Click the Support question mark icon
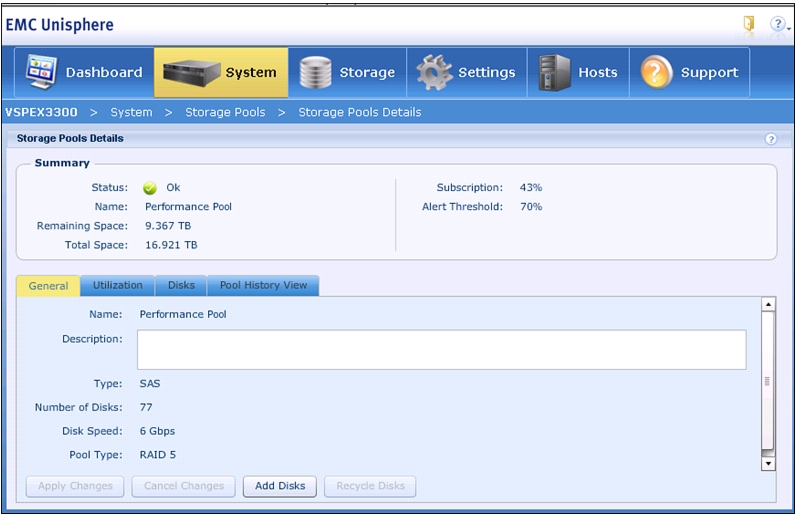Image resolution: width=795 pixels, height=525 pixels. [656, 72]
